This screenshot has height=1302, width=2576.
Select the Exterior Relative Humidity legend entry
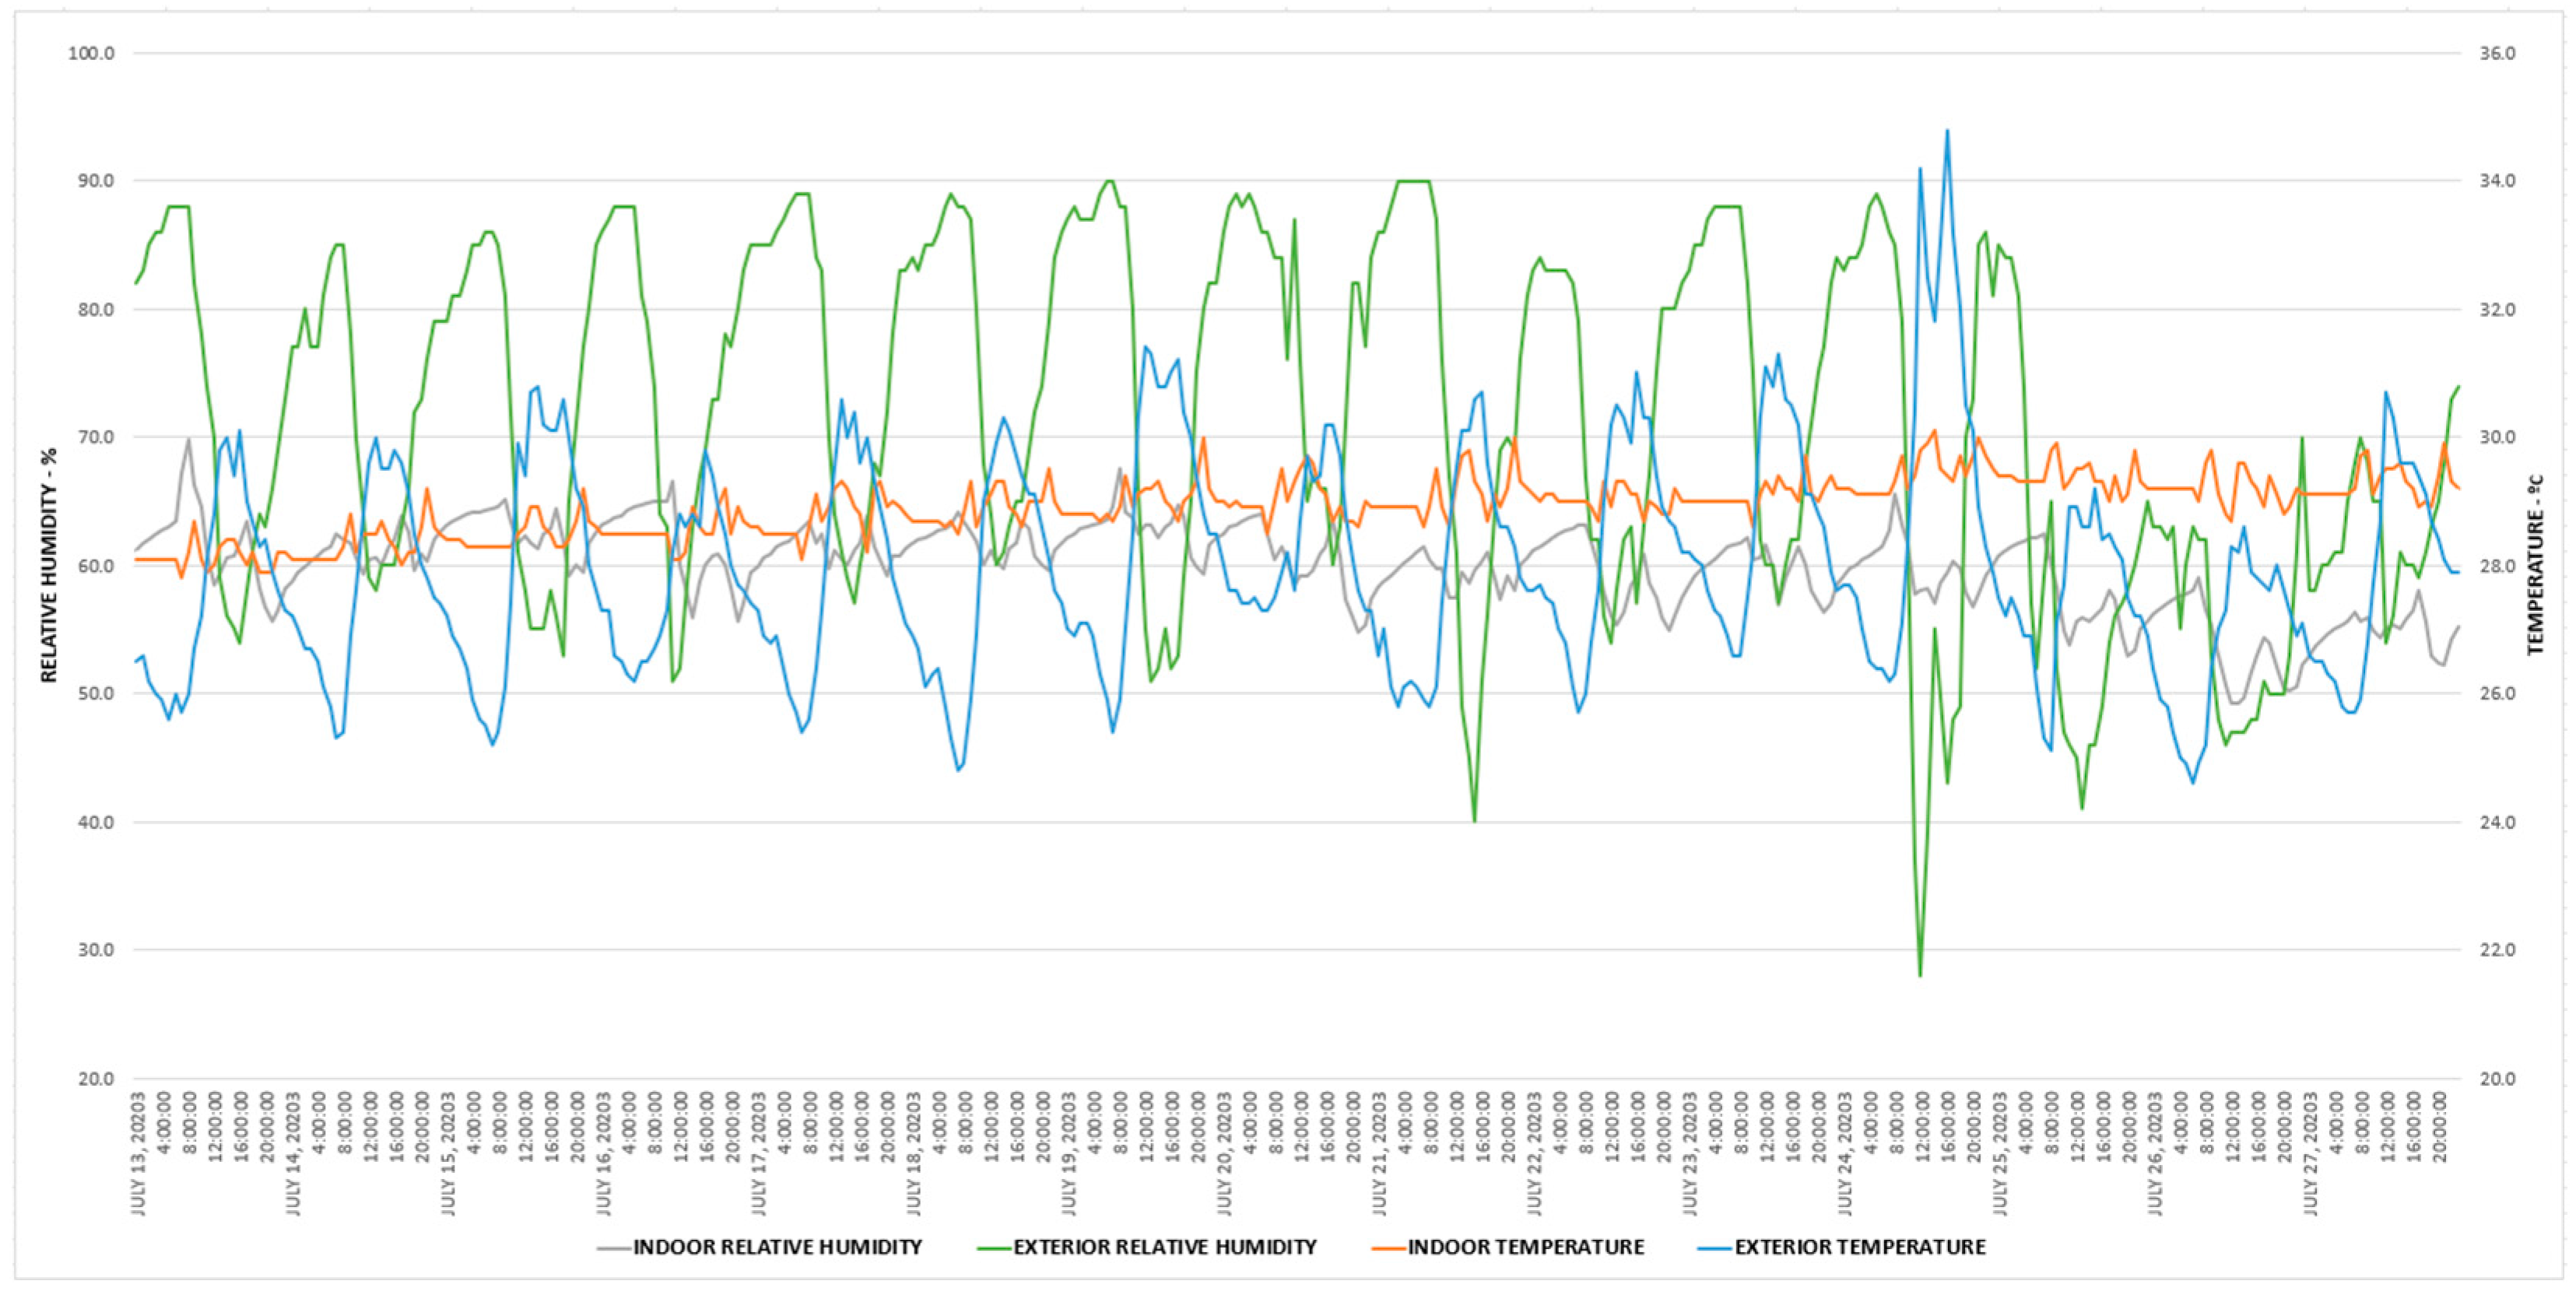[1164, 1247]
